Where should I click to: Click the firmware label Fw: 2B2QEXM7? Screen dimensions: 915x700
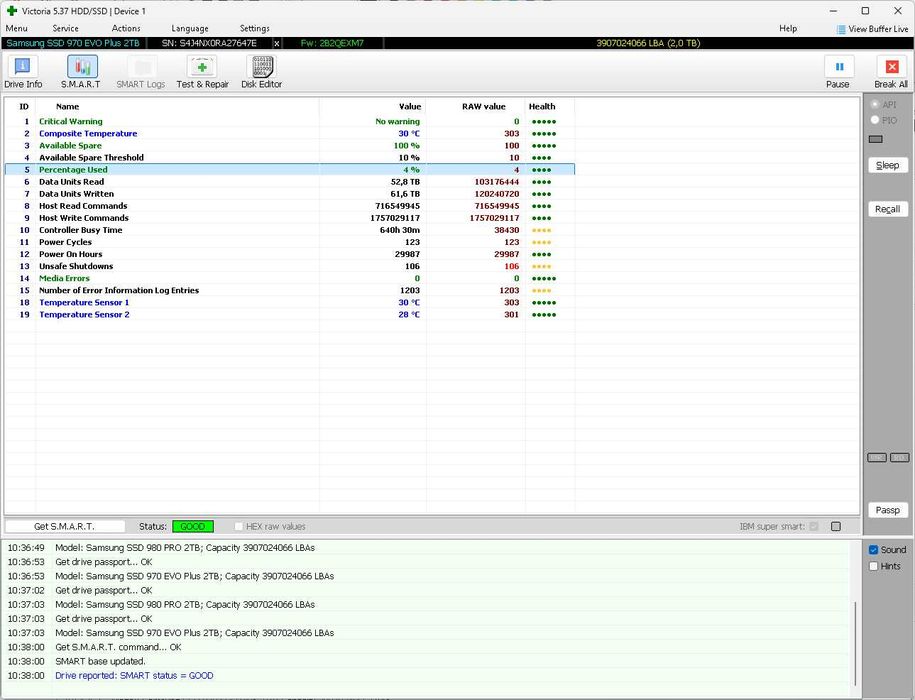[x=332, y=43]
